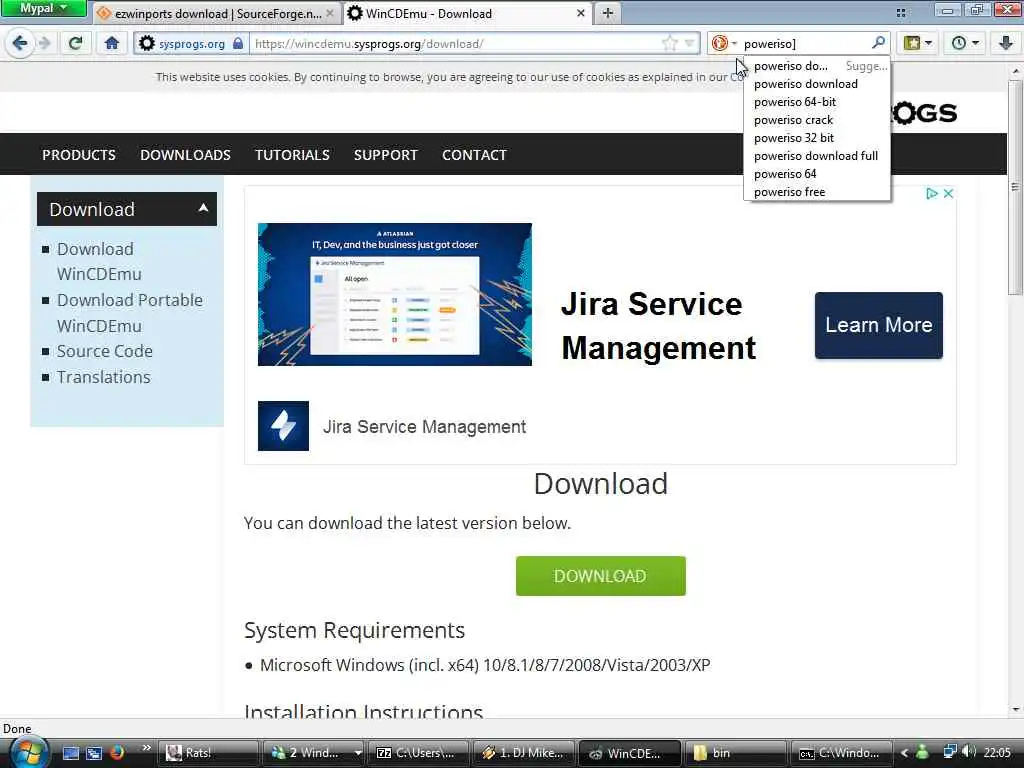
Task: Click the tab groups grid icon
Action: pos(901,13)
